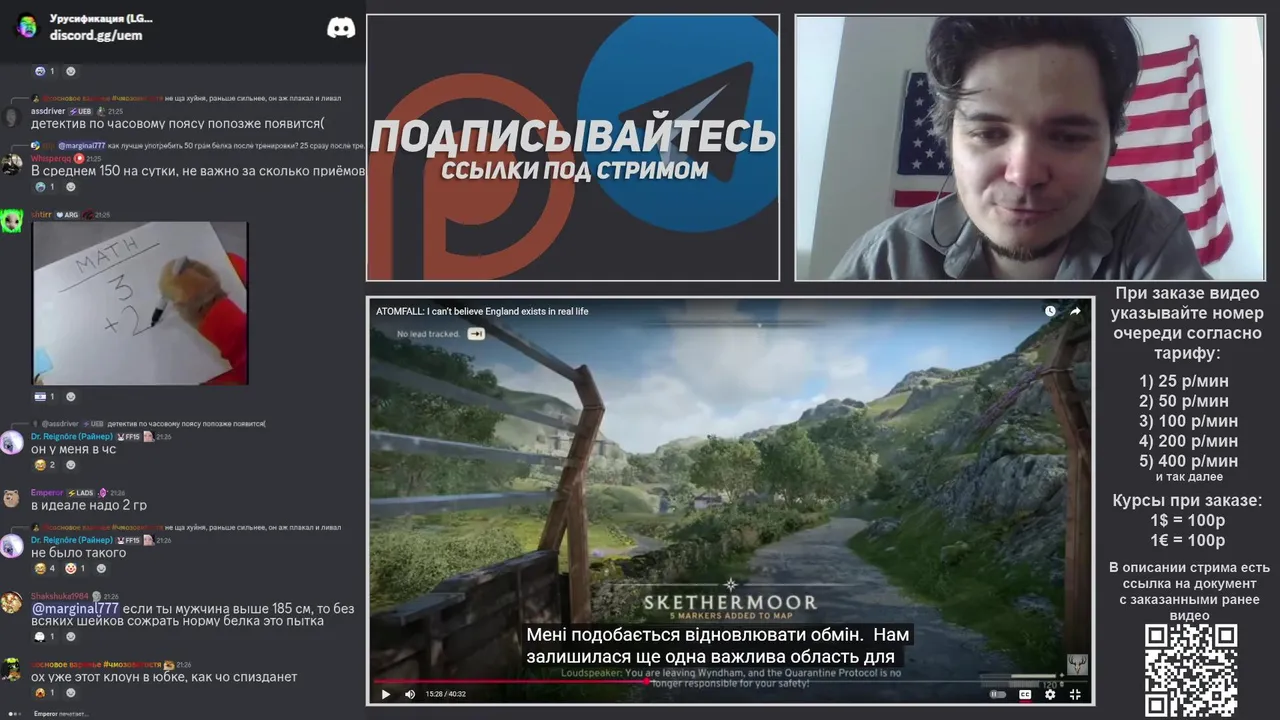The height and width of the screenshot is (720, 1280).
Task: Click price line '5) 400 р/мин'
Action: click(1188, 461)
